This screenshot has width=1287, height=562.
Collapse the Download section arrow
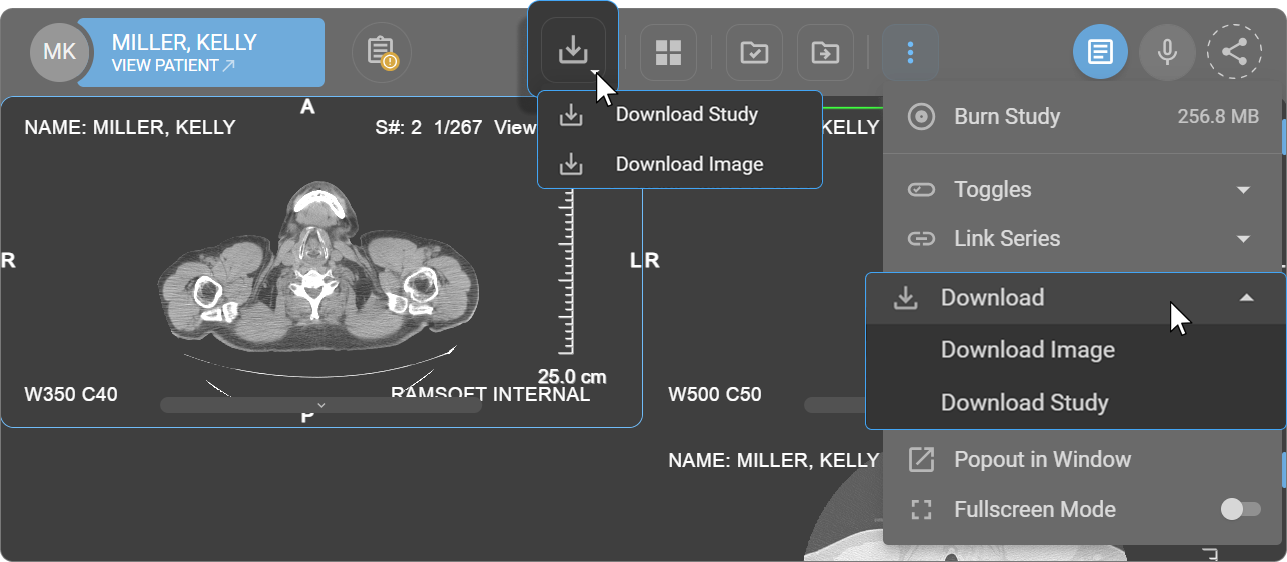(1246, 298)
